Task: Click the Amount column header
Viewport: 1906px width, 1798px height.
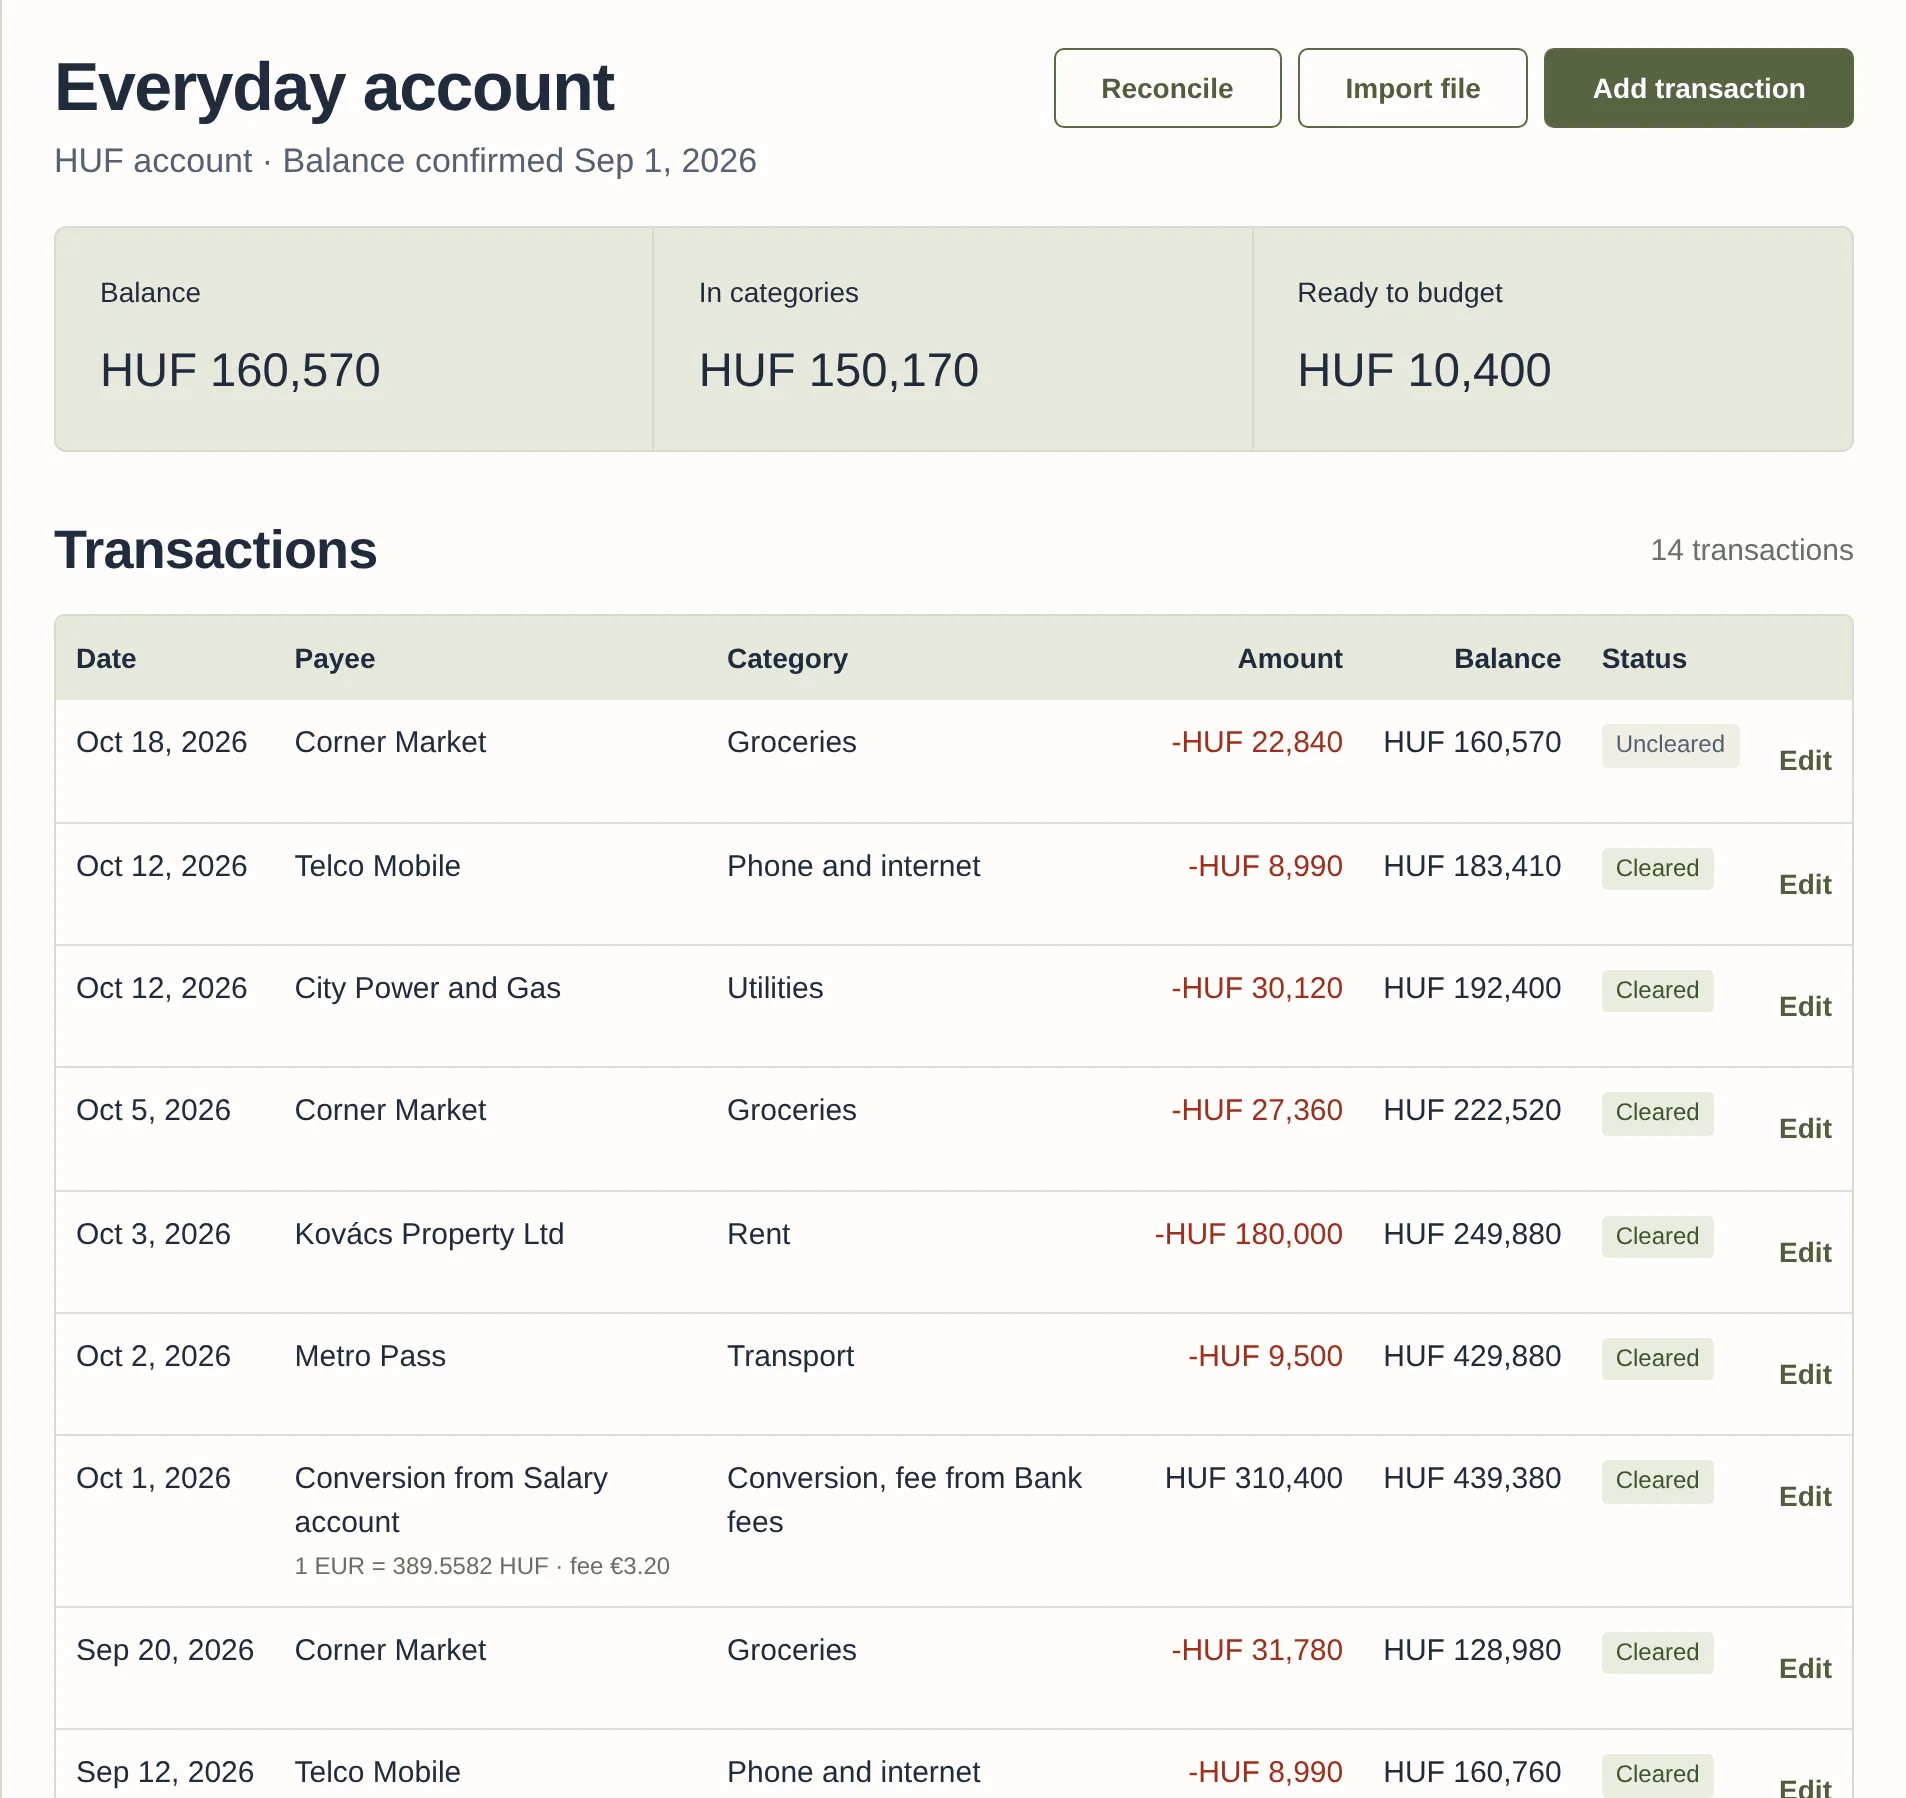Action: click(x=1290, y=659)
